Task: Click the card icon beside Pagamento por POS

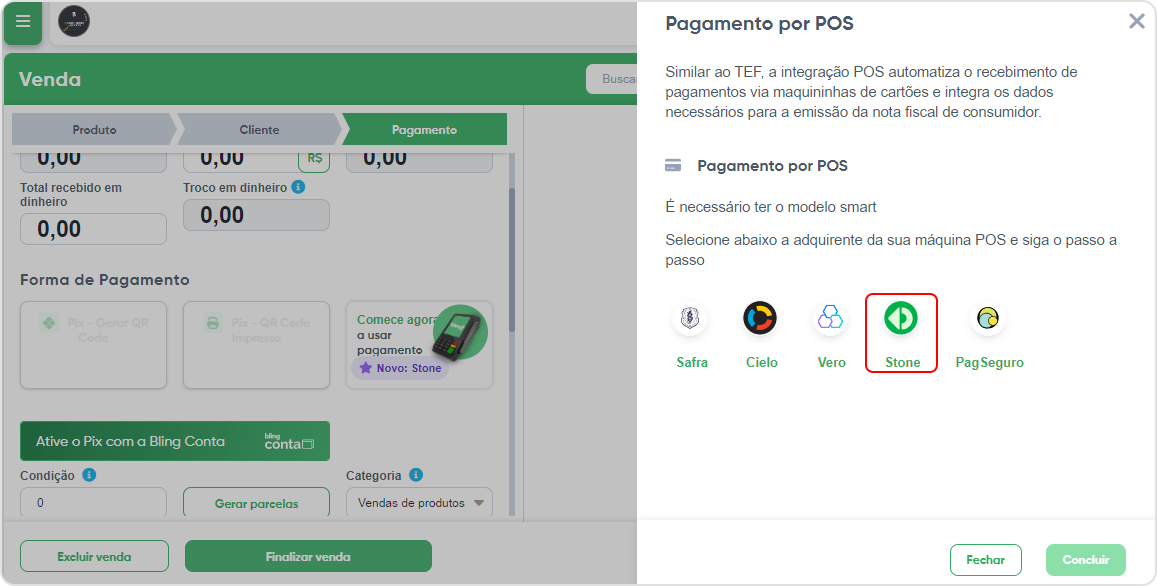Action: click(x=672, y=165)
